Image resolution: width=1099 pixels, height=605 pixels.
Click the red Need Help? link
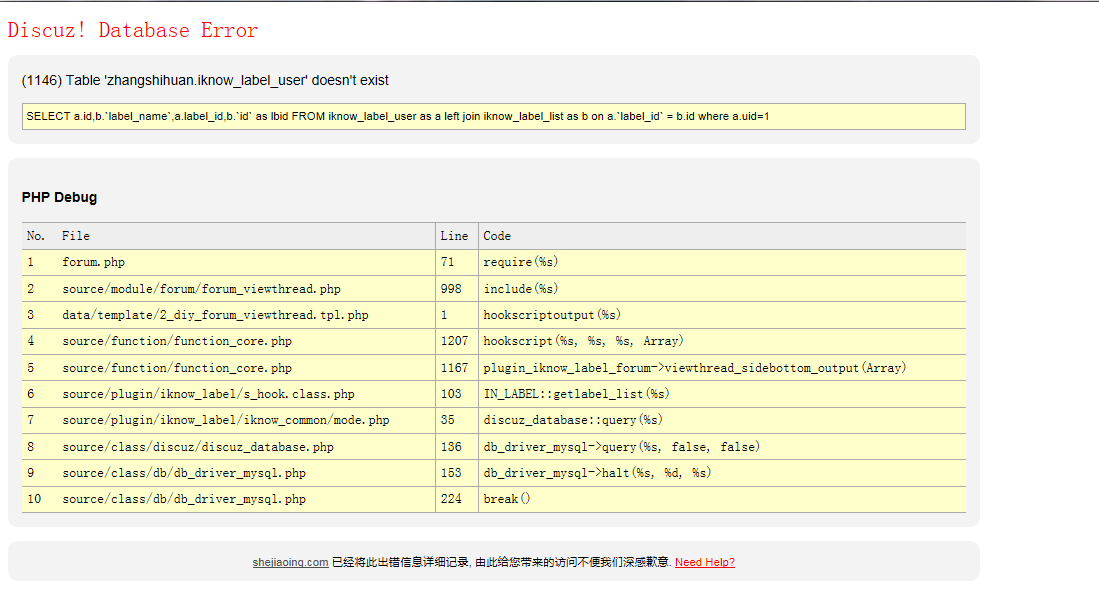click(704, 562)
